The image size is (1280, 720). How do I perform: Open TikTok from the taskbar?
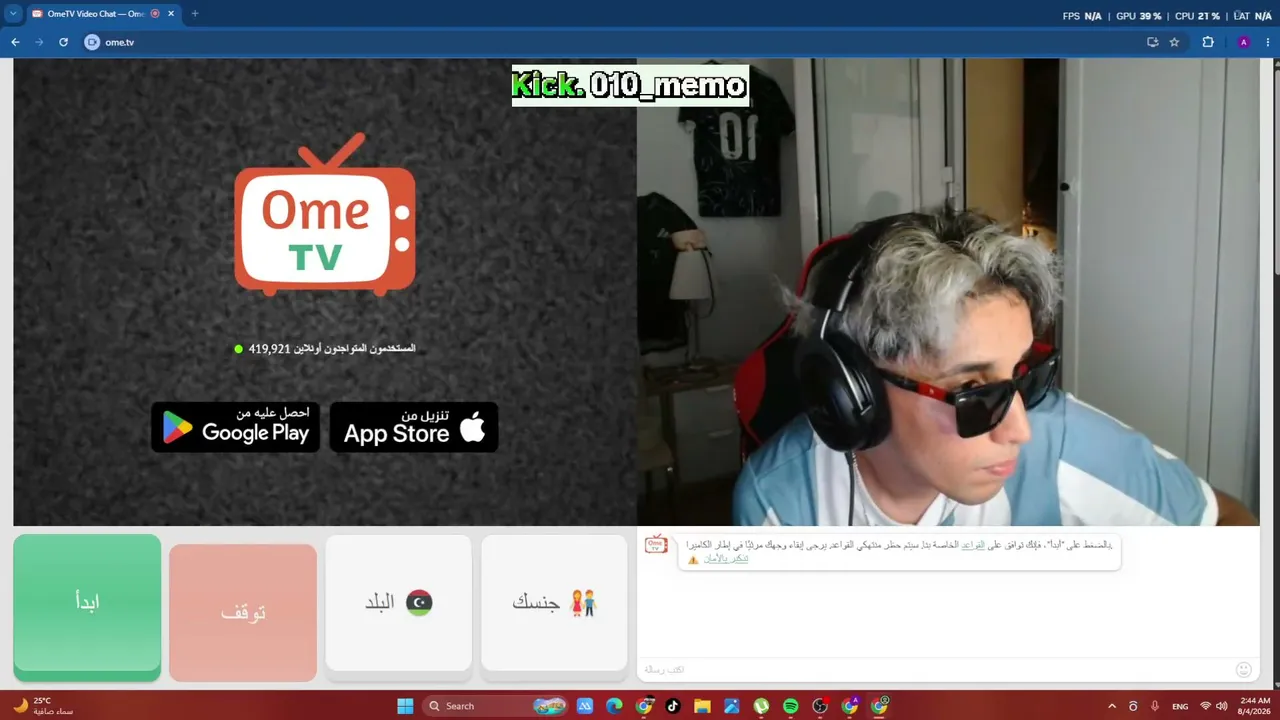pos(672,706)
